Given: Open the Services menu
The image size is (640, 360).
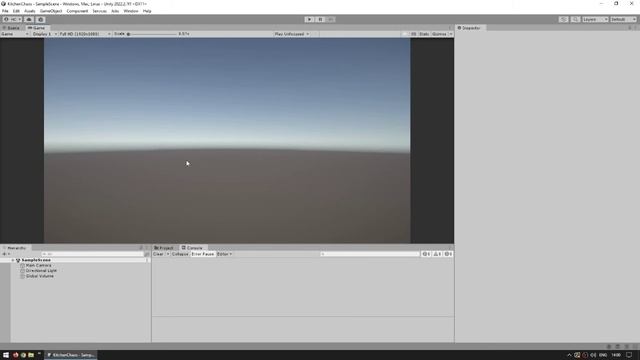Looking at the screenshot, I should point(99,11).
